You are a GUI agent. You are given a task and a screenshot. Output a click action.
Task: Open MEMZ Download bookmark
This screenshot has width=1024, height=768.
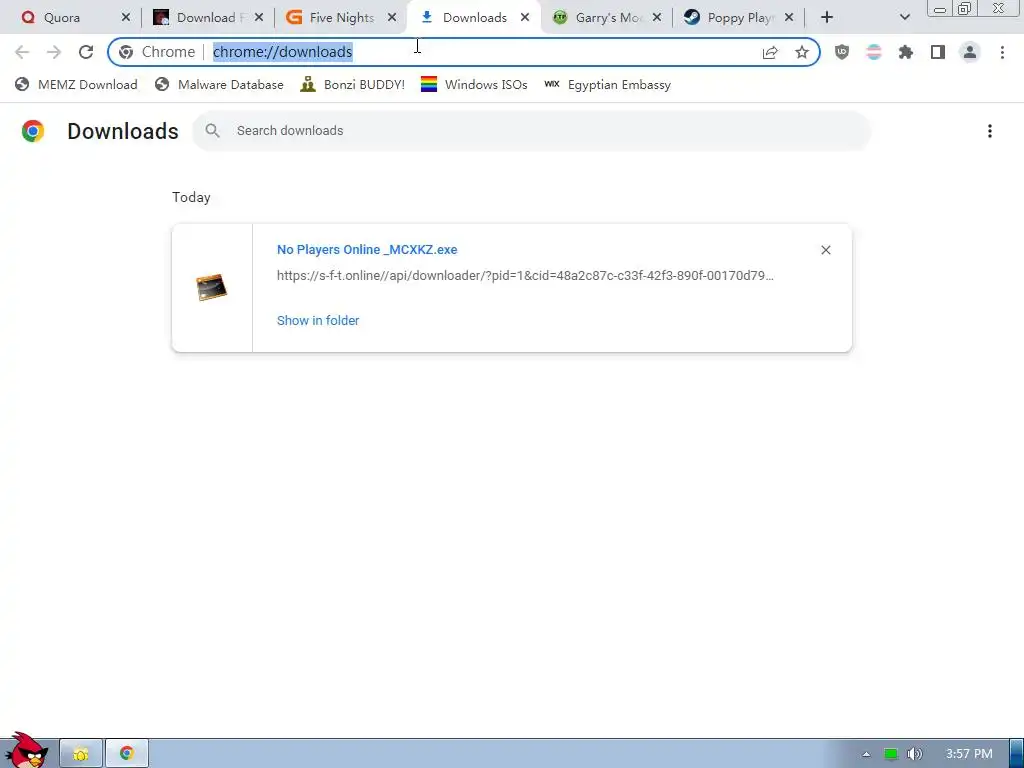point(76,84)
